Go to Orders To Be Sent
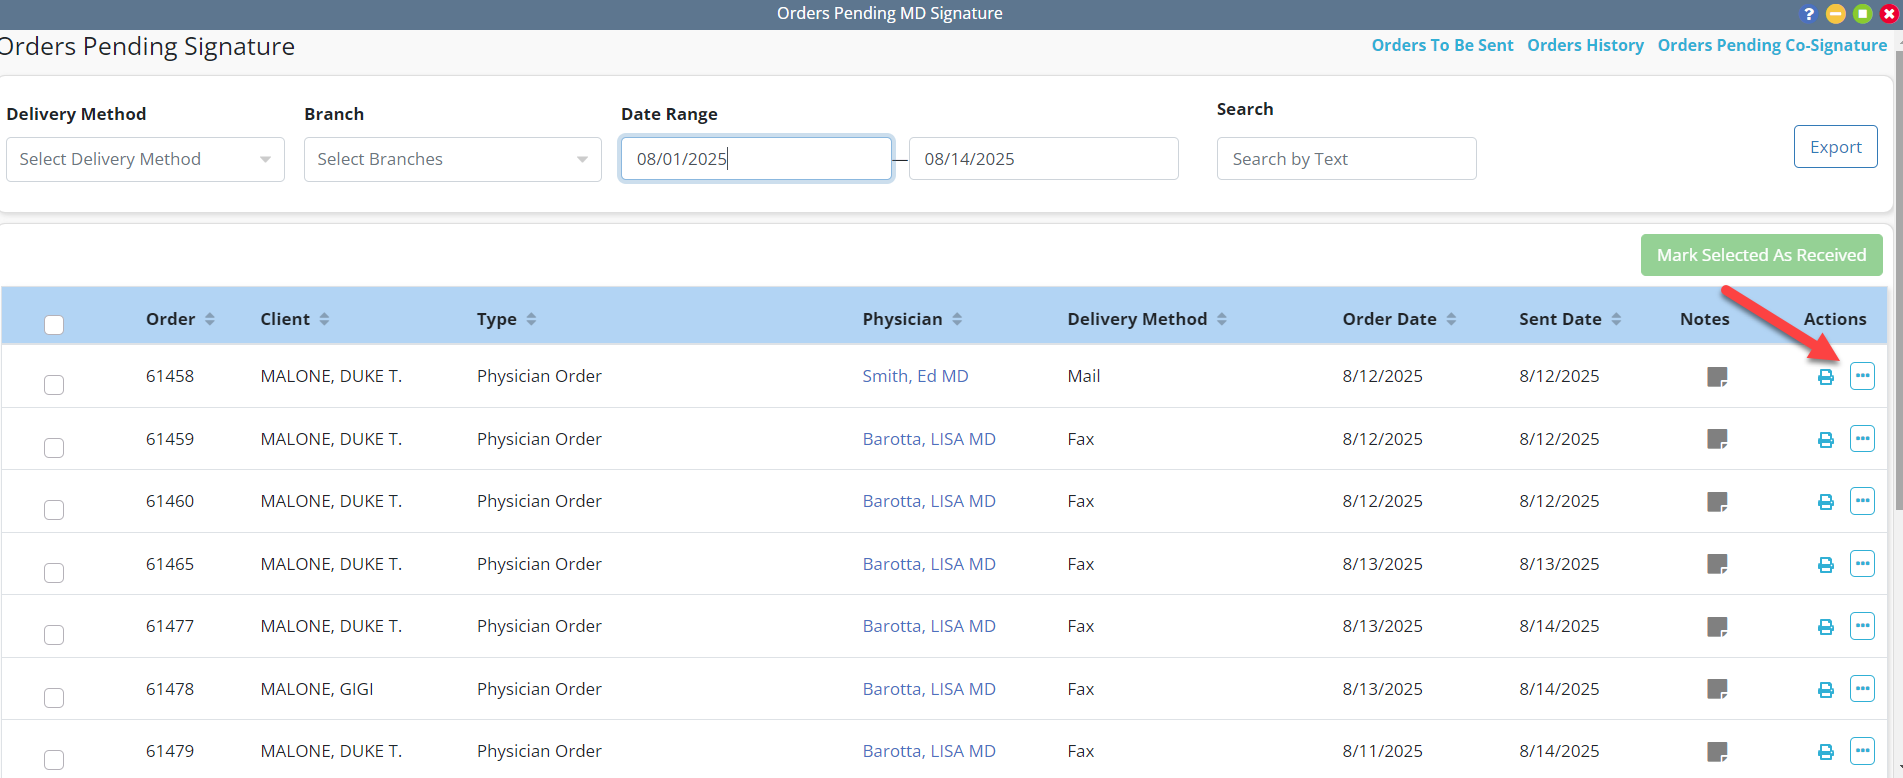 click(x=1442, y=45)
